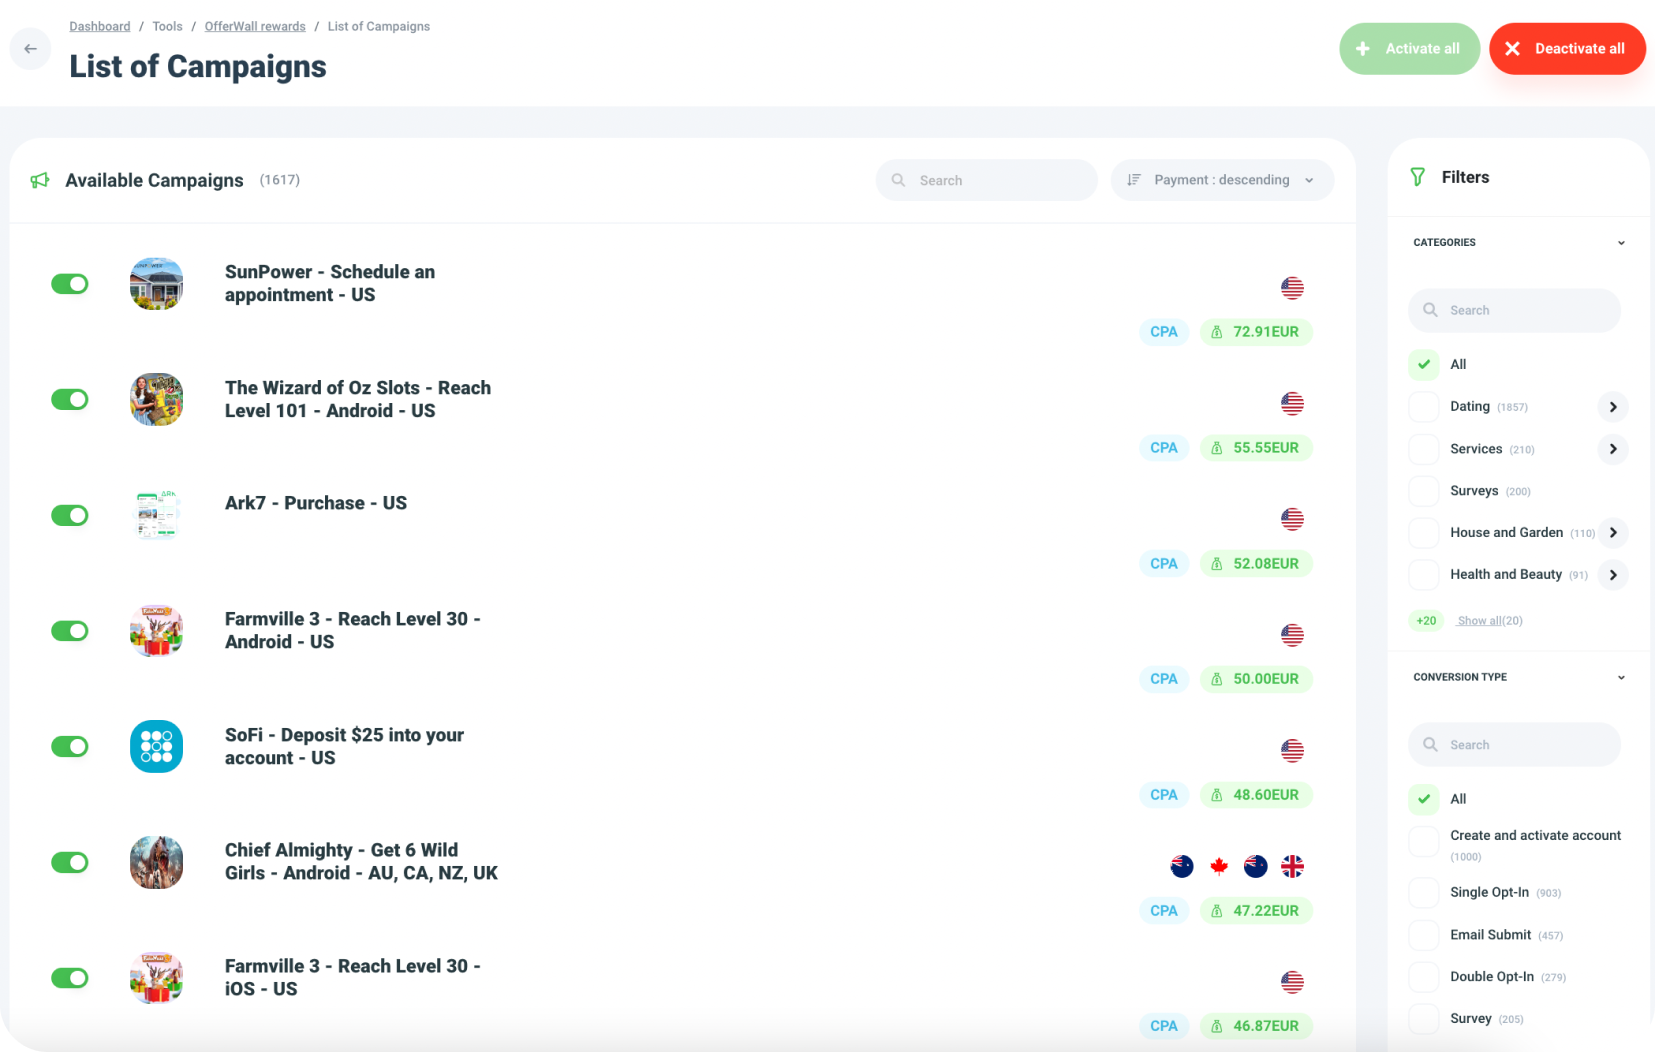This screenshot has height=1052, width=1655.
Task: Go back with the arrow button
Action: [x=31, y=49]
